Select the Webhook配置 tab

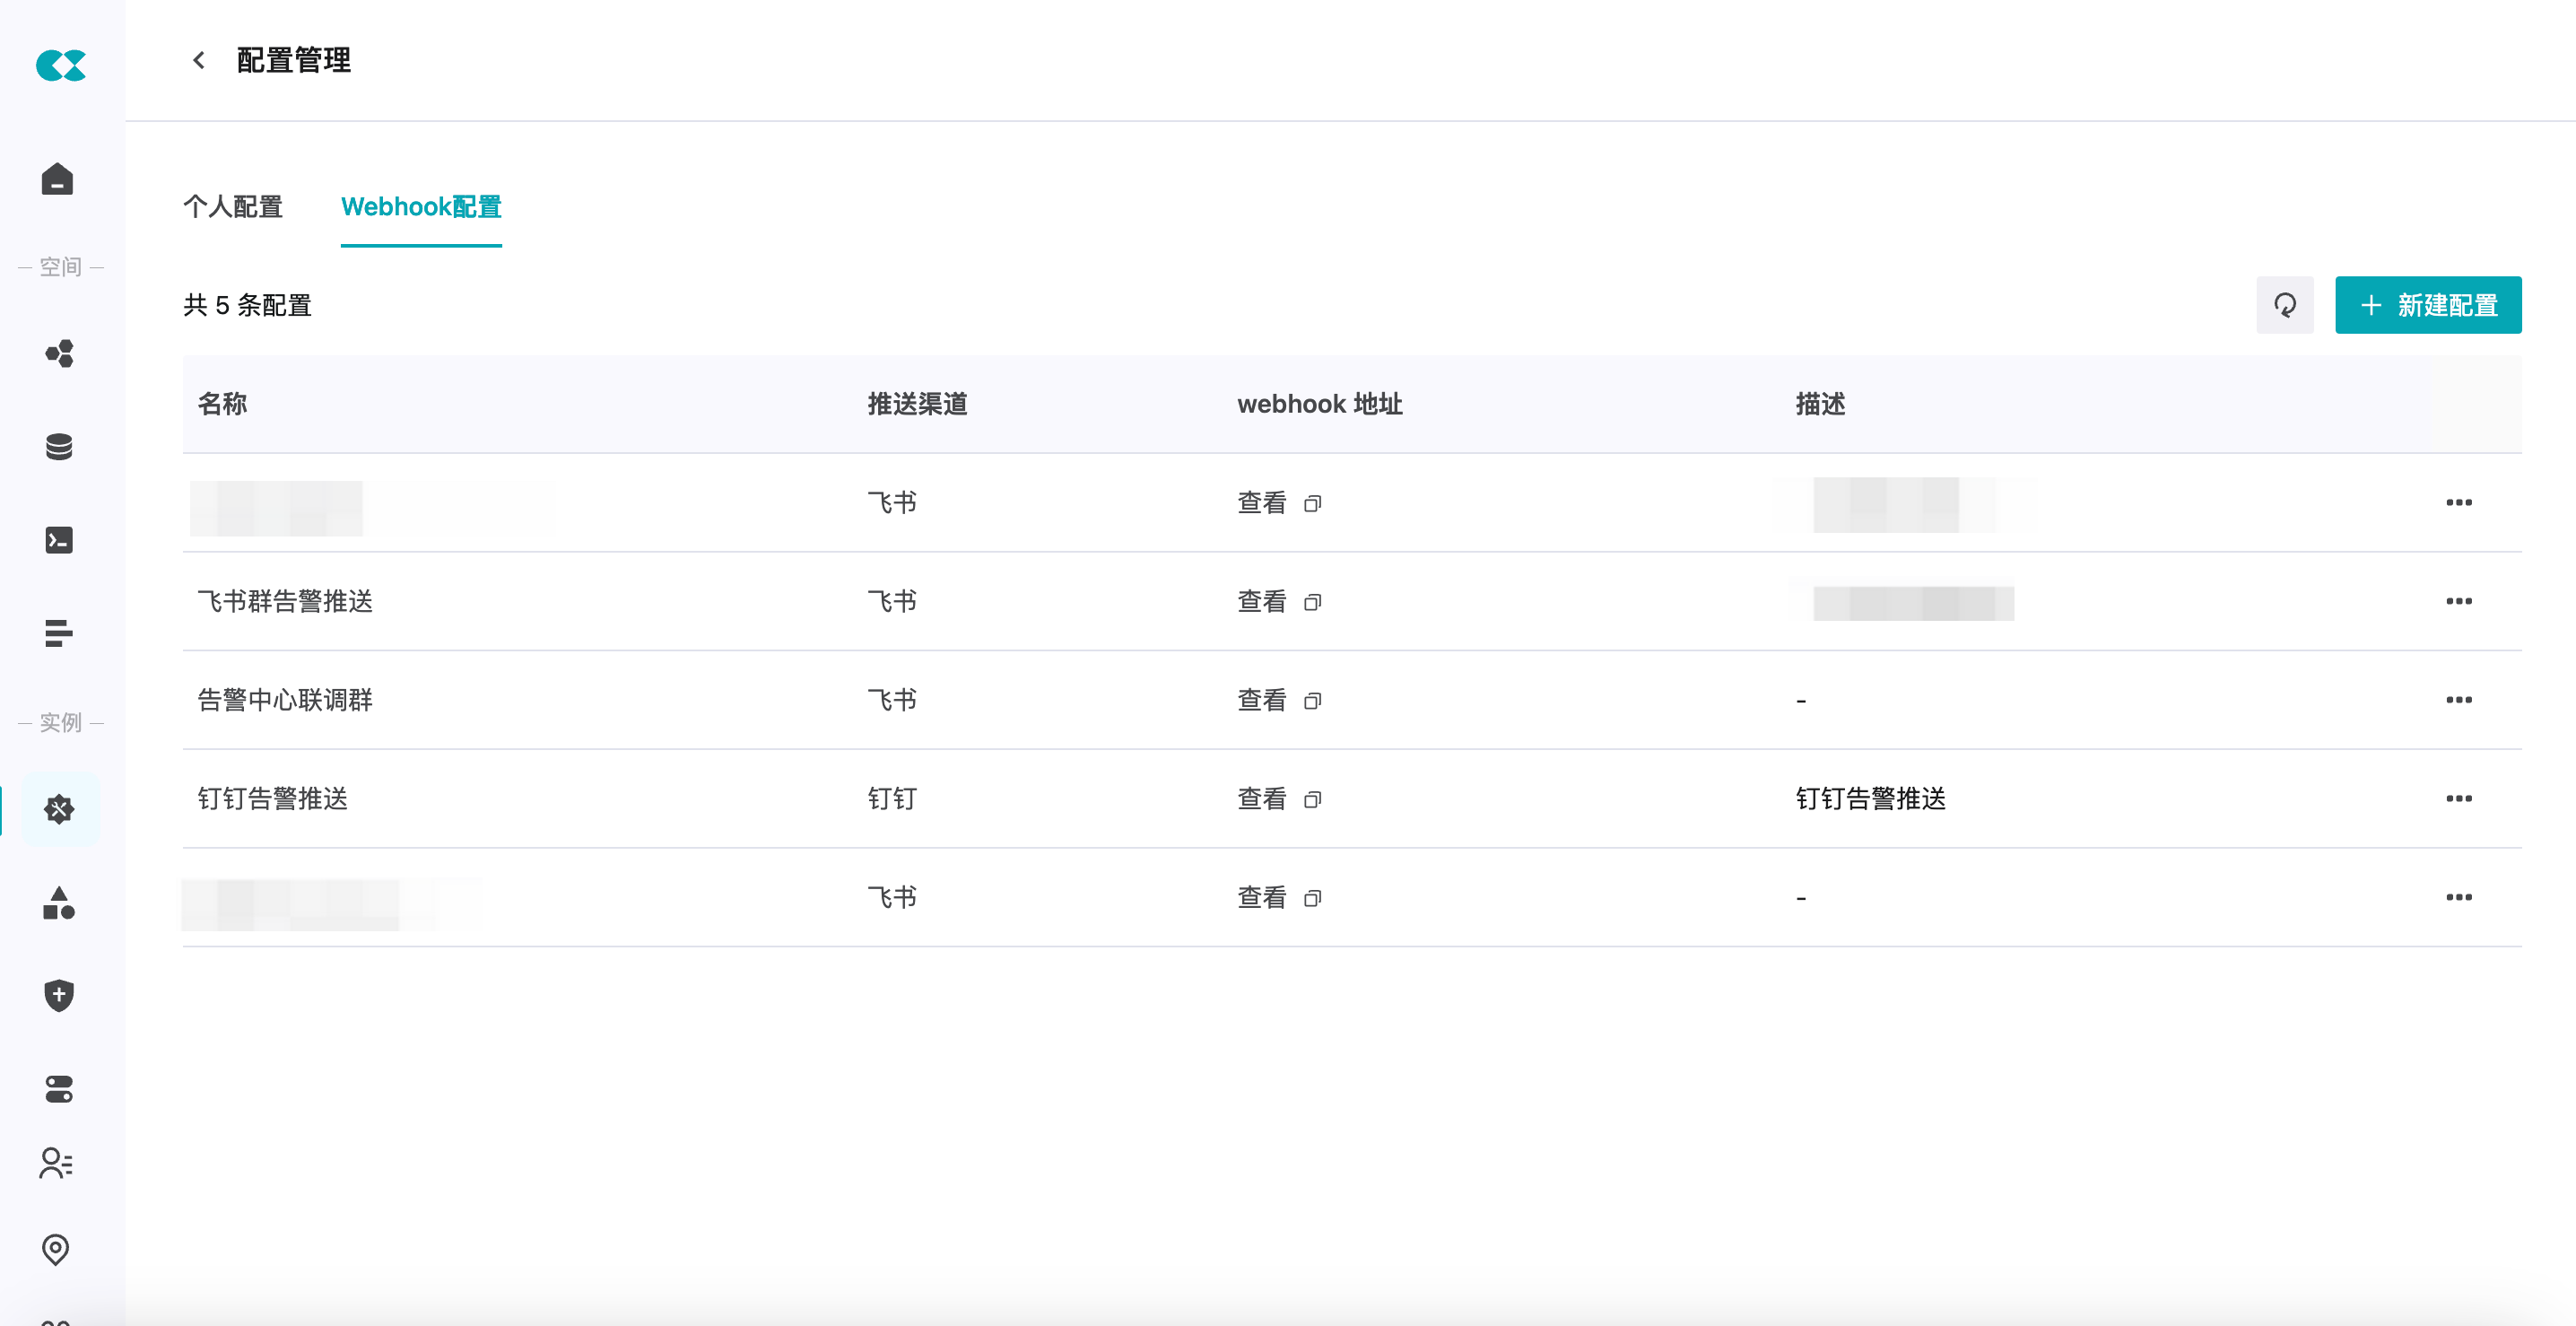(421, 207)
